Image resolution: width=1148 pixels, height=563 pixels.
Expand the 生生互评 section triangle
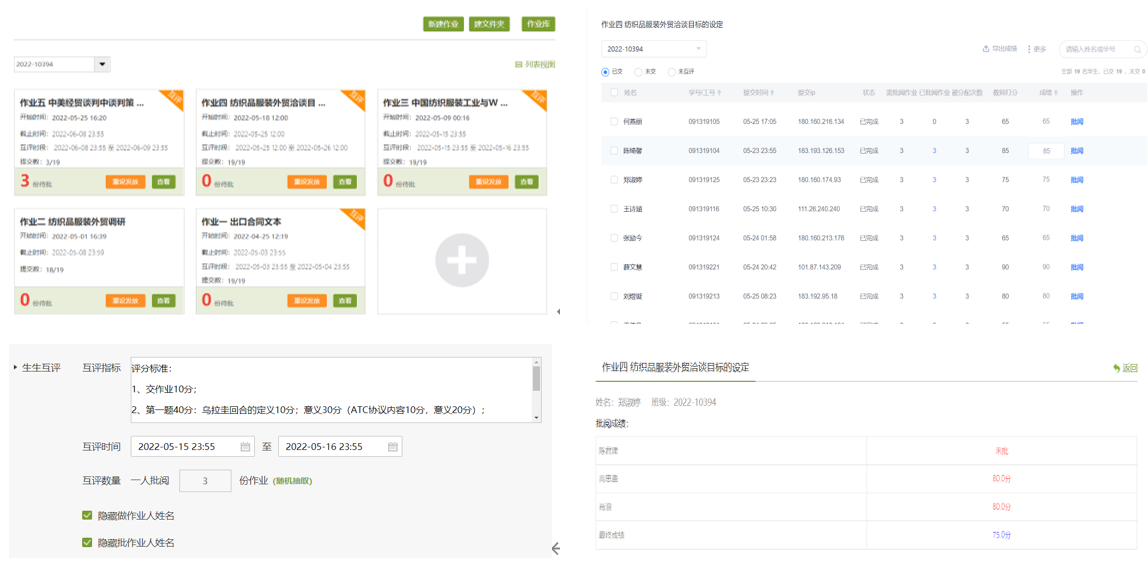(16, 368)
